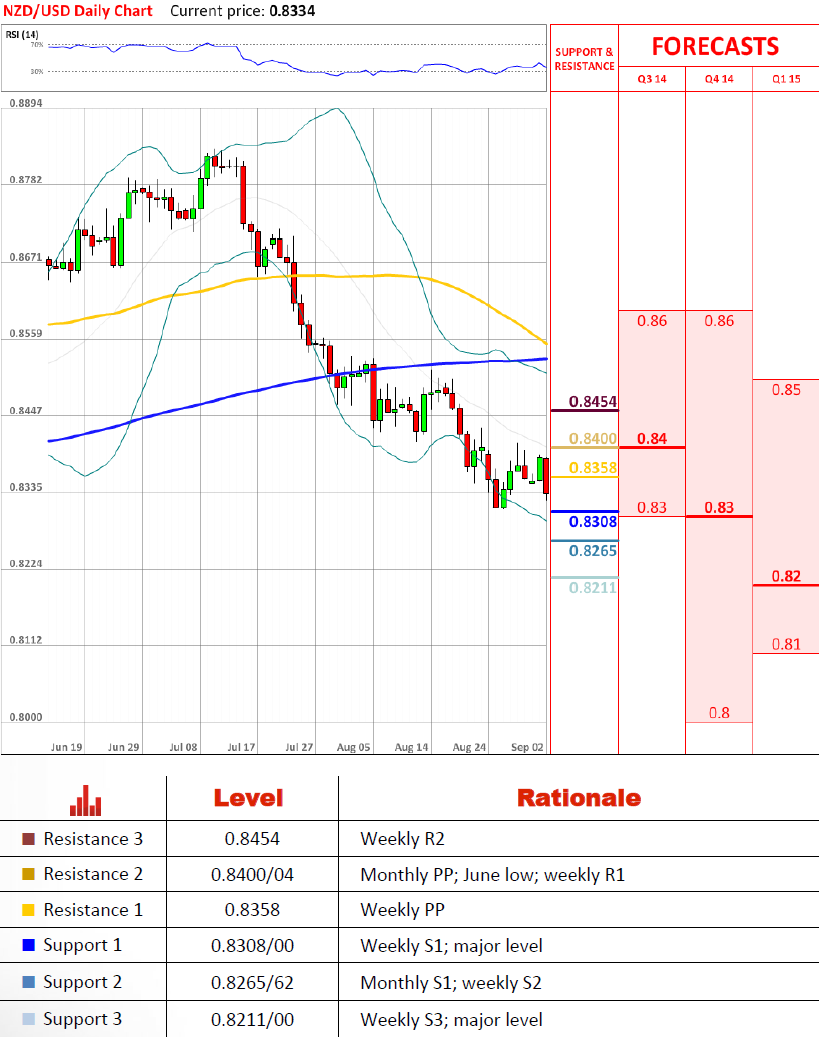
Task: Click the 0.8358 resistance level label
Action: (x=593, y=468)
